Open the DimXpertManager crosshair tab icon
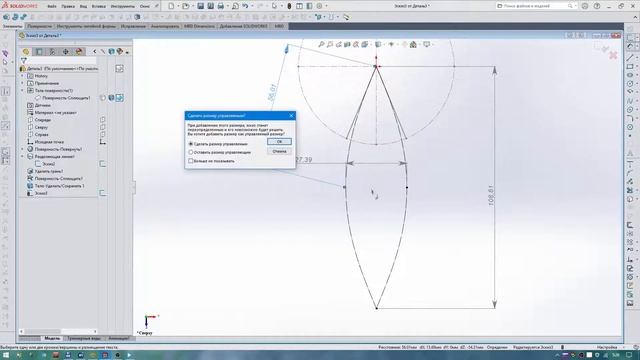 [x=65, y=51]
